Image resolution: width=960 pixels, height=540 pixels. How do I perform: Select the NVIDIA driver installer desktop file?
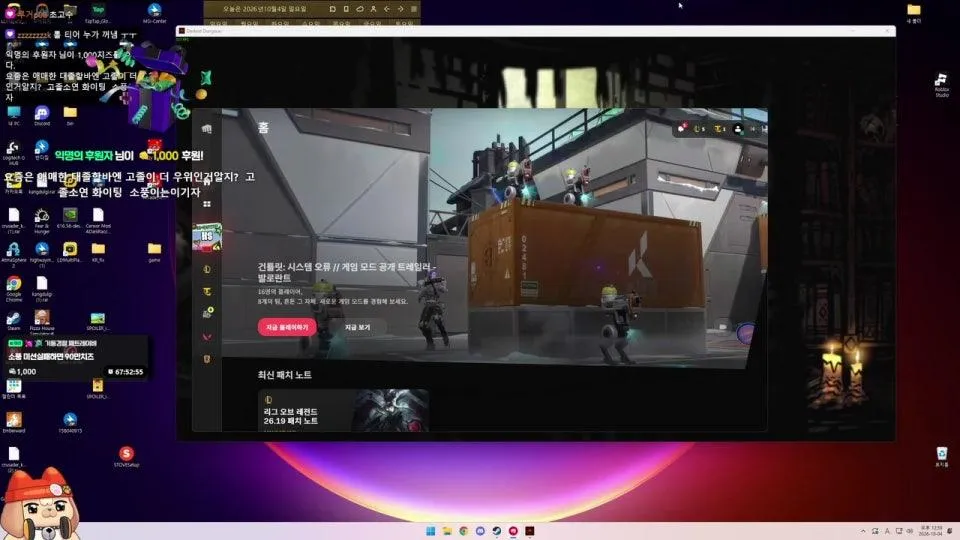click(70, 218)
